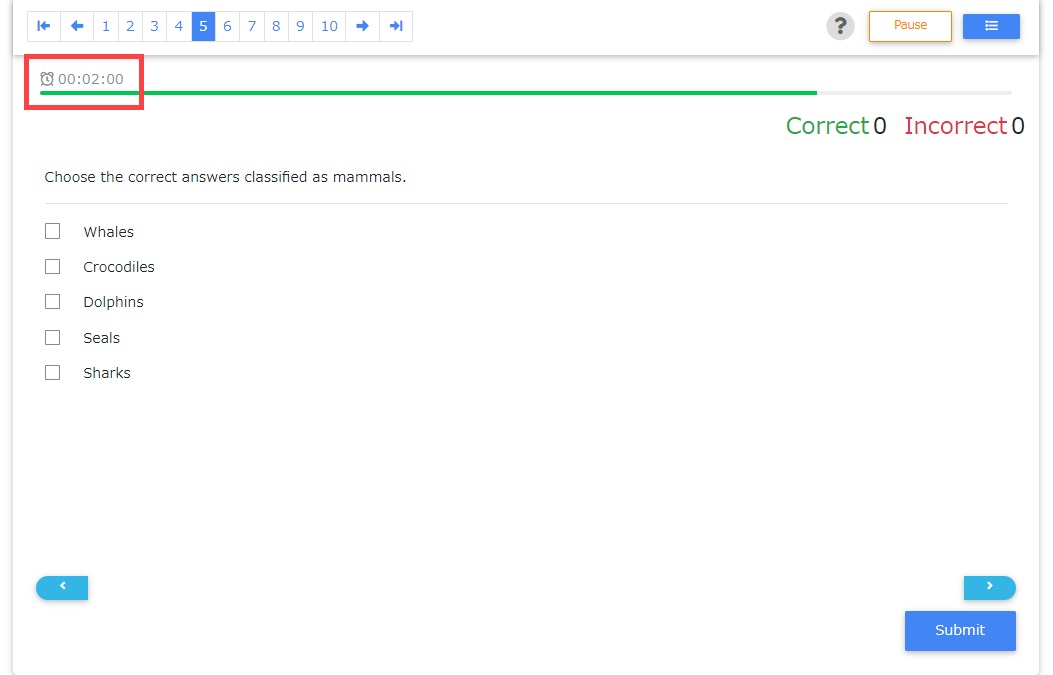The width and height of the screenshot is (1053, 675).
Task: Click the alarm clock timer icon
Action: click(x=47, y=79)
